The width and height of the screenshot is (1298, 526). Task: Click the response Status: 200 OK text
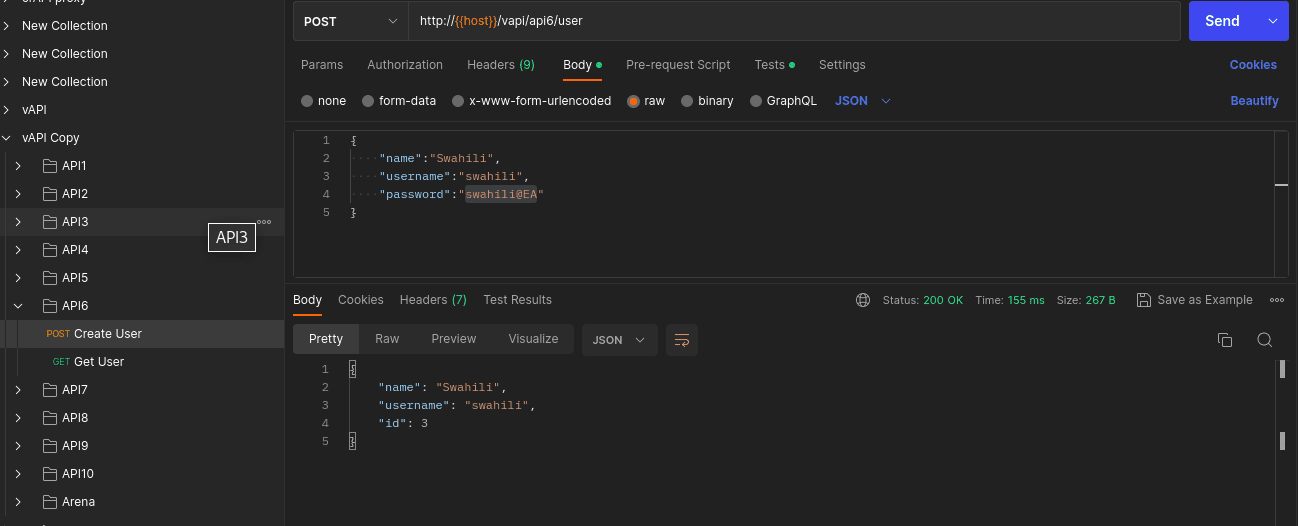click(923, 300)
